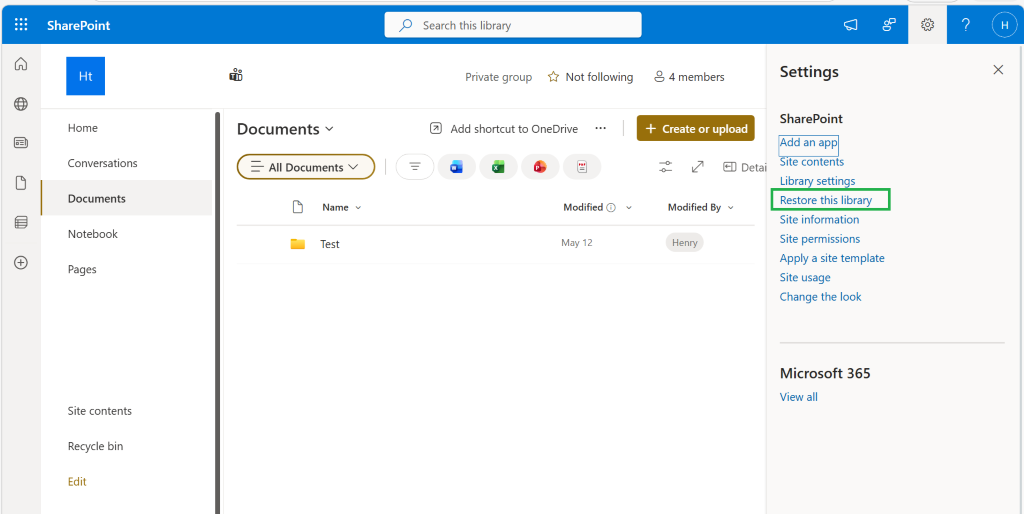1024x514 pixels.
Task: Filter by Word documents icon
Action: 456,167
